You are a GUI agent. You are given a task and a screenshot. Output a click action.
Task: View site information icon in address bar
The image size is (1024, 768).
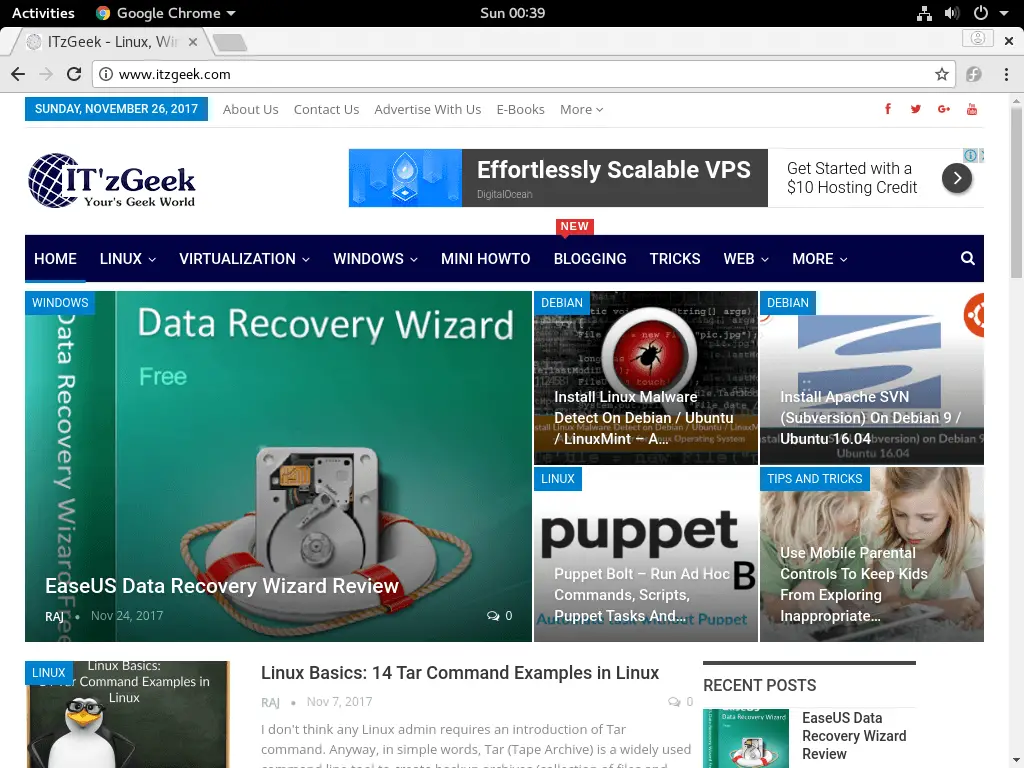pos(105,74)
